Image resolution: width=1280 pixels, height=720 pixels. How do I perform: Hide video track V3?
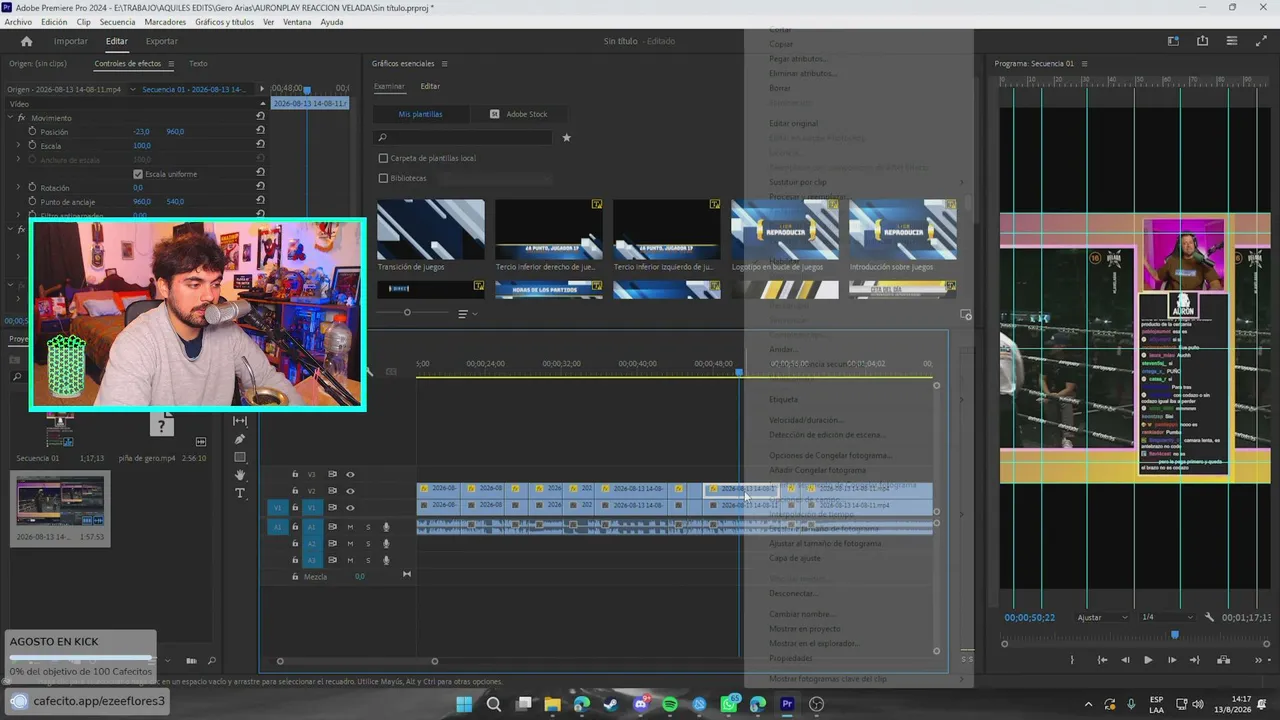click(350, 474)
